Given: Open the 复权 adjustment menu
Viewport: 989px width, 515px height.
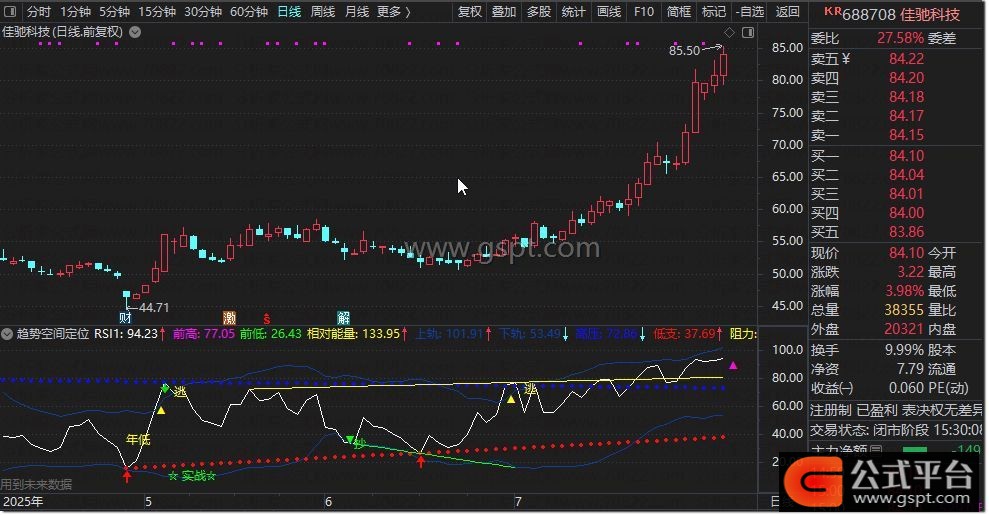Looking at the screenshot, I should (470, 12).
